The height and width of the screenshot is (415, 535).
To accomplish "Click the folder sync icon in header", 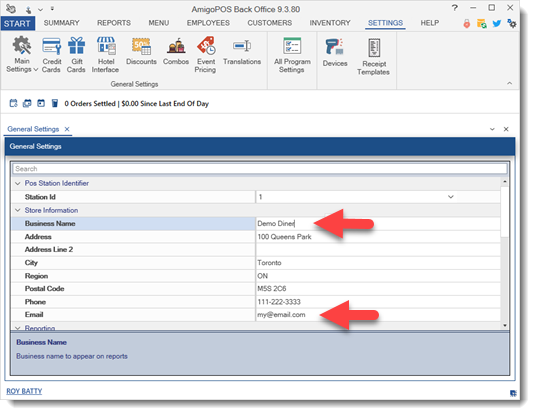I will 481,24.
